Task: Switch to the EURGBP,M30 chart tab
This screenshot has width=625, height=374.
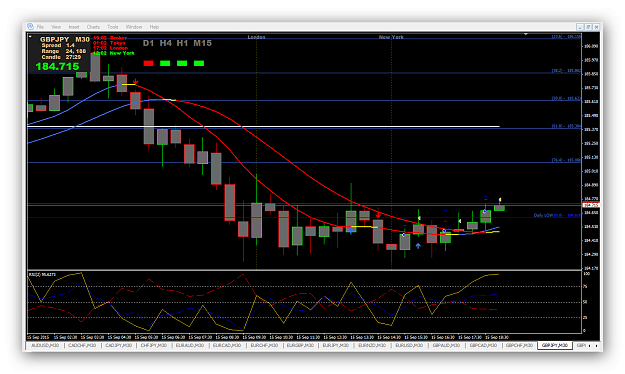Action: [300, 345]
